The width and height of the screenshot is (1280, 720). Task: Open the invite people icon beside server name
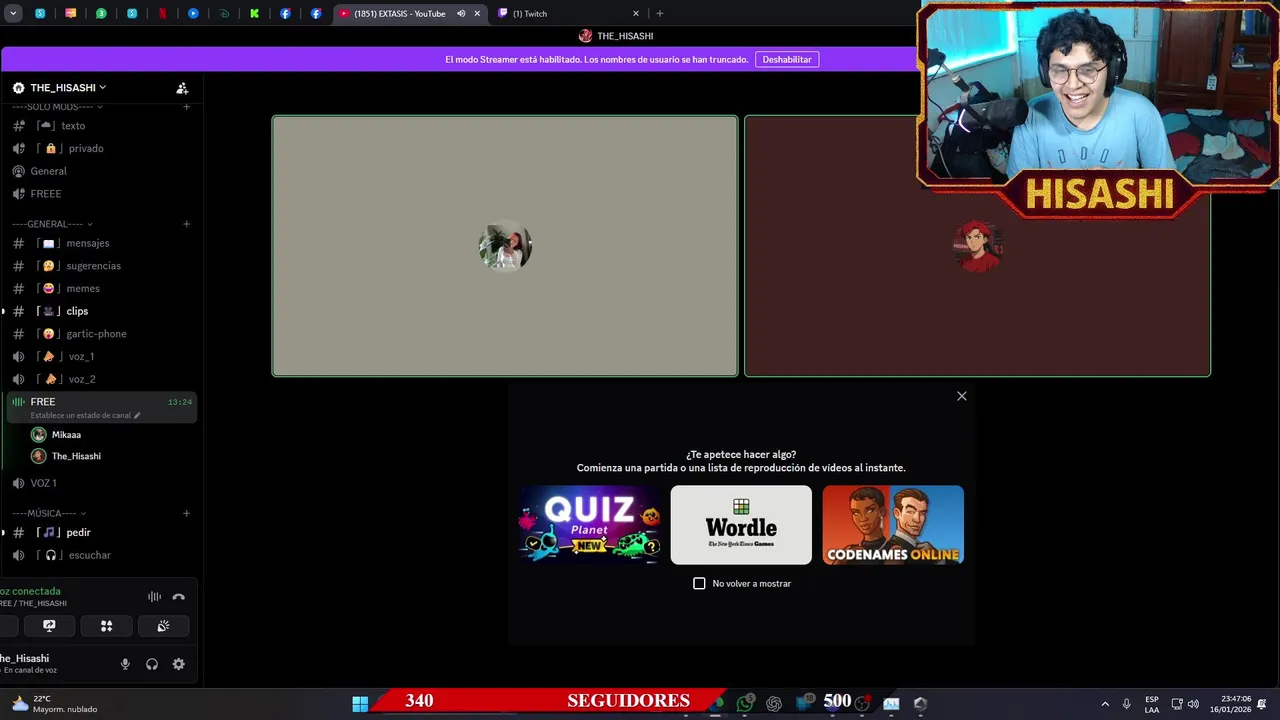[x=182, y=88]
